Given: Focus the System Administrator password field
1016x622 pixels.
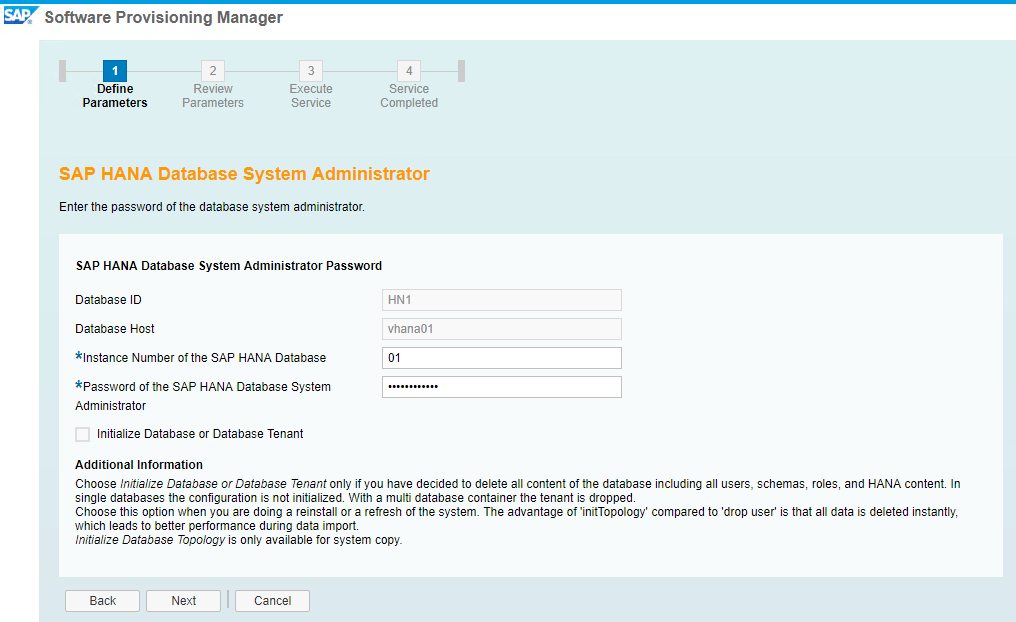Looking at the screenshot, I should [502, 387].
